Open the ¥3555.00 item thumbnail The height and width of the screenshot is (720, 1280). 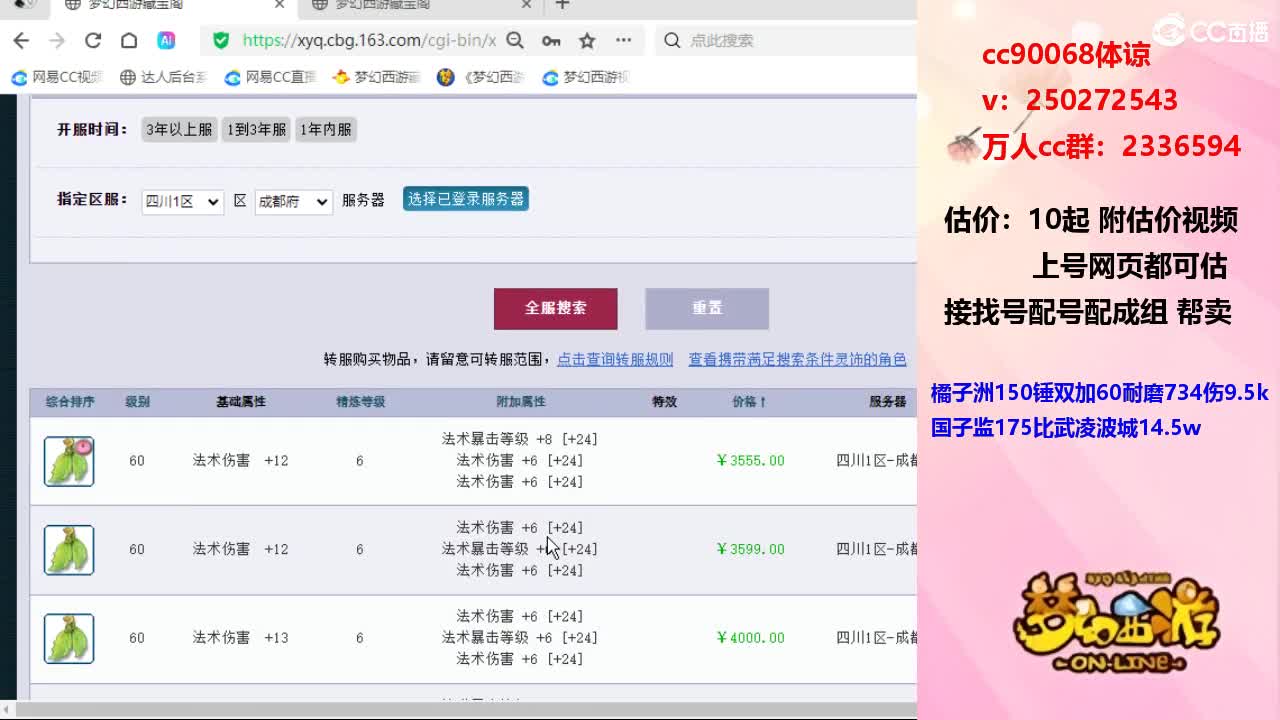(69, 461)
